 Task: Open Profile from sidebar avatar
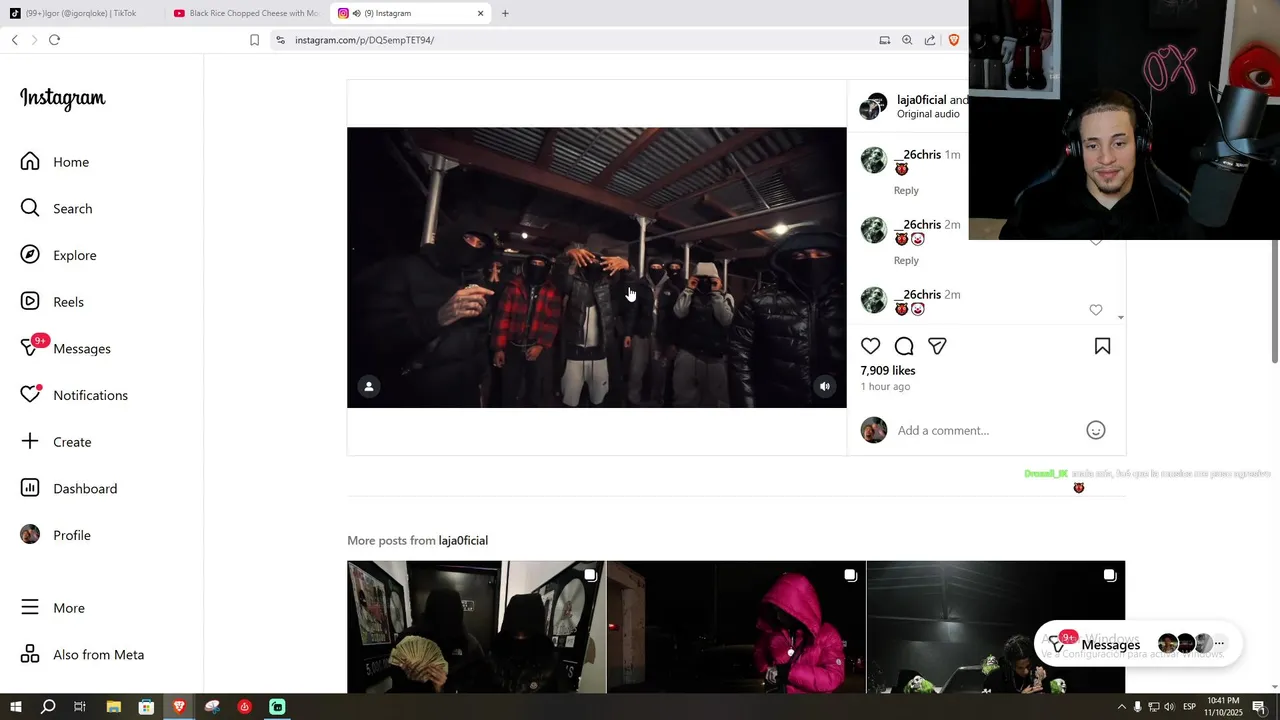56,535
